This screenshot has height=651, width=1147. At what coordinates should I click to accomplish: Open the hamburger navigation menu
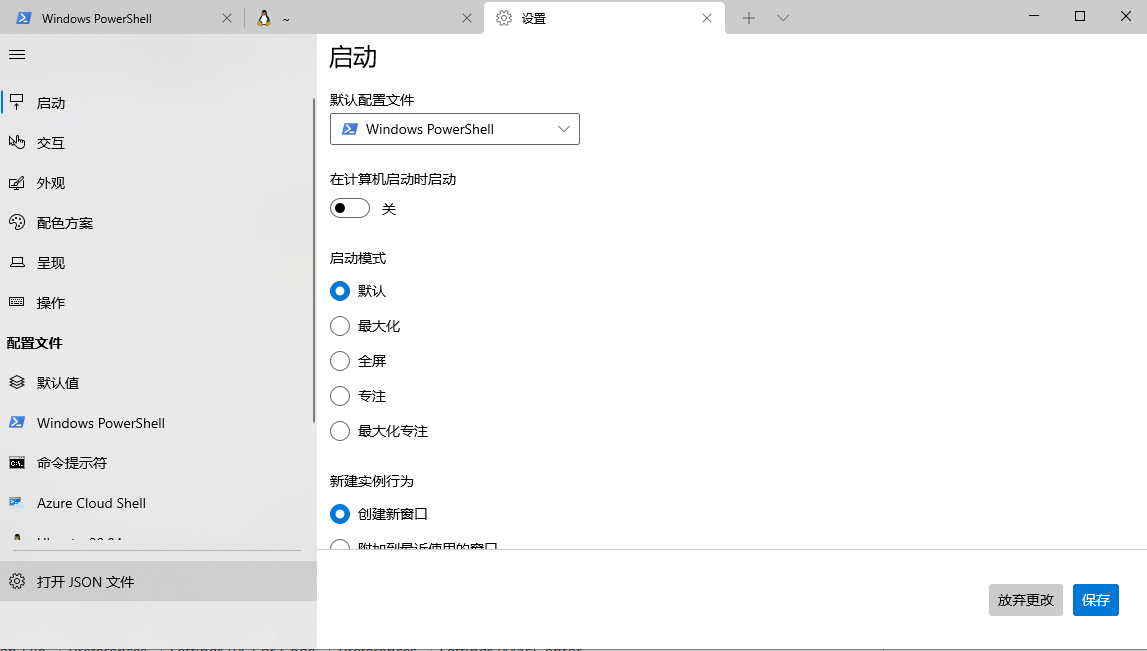pyautogui.click(x=17, y=55)
